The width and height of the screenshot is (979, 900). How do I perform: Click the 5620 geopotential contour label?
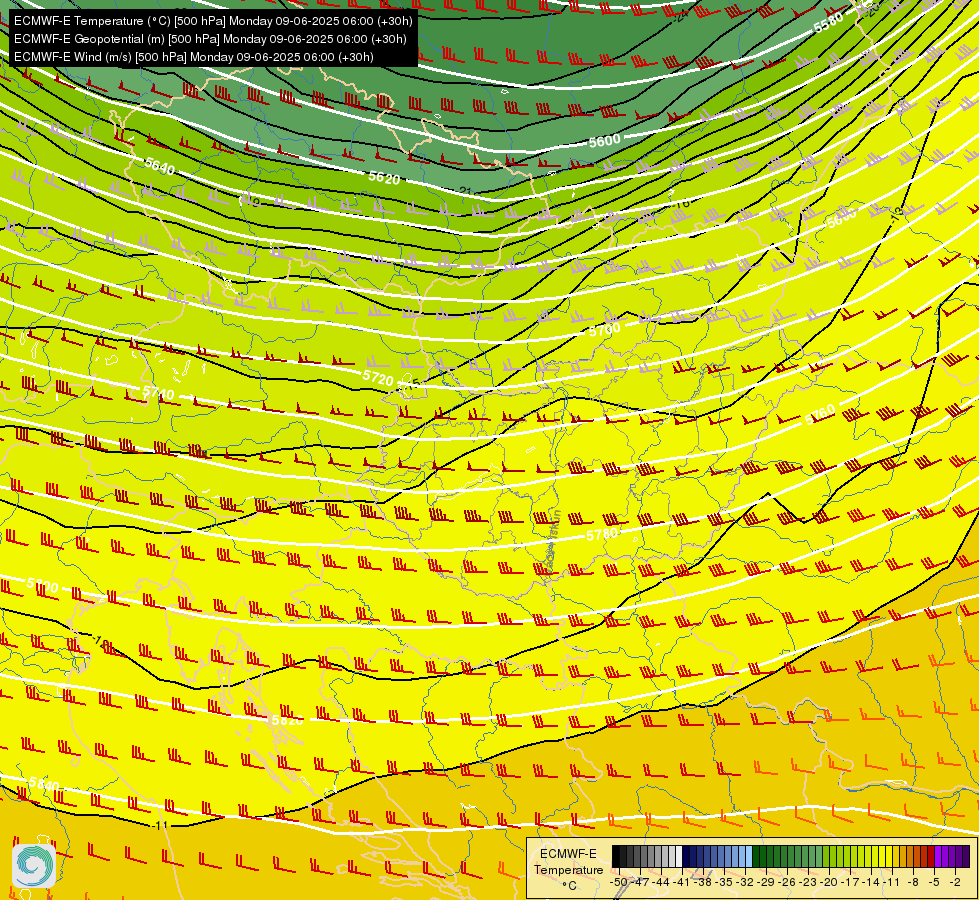(384, 178)
